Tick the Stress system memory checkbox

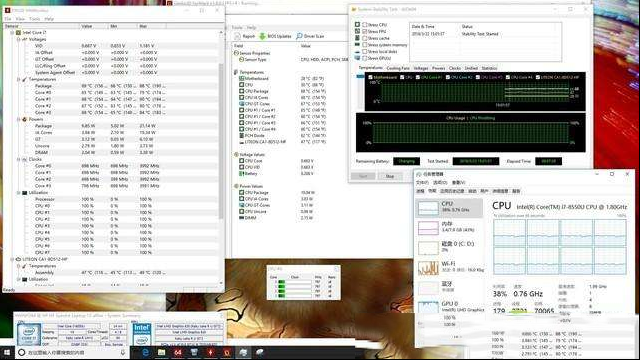365,45
